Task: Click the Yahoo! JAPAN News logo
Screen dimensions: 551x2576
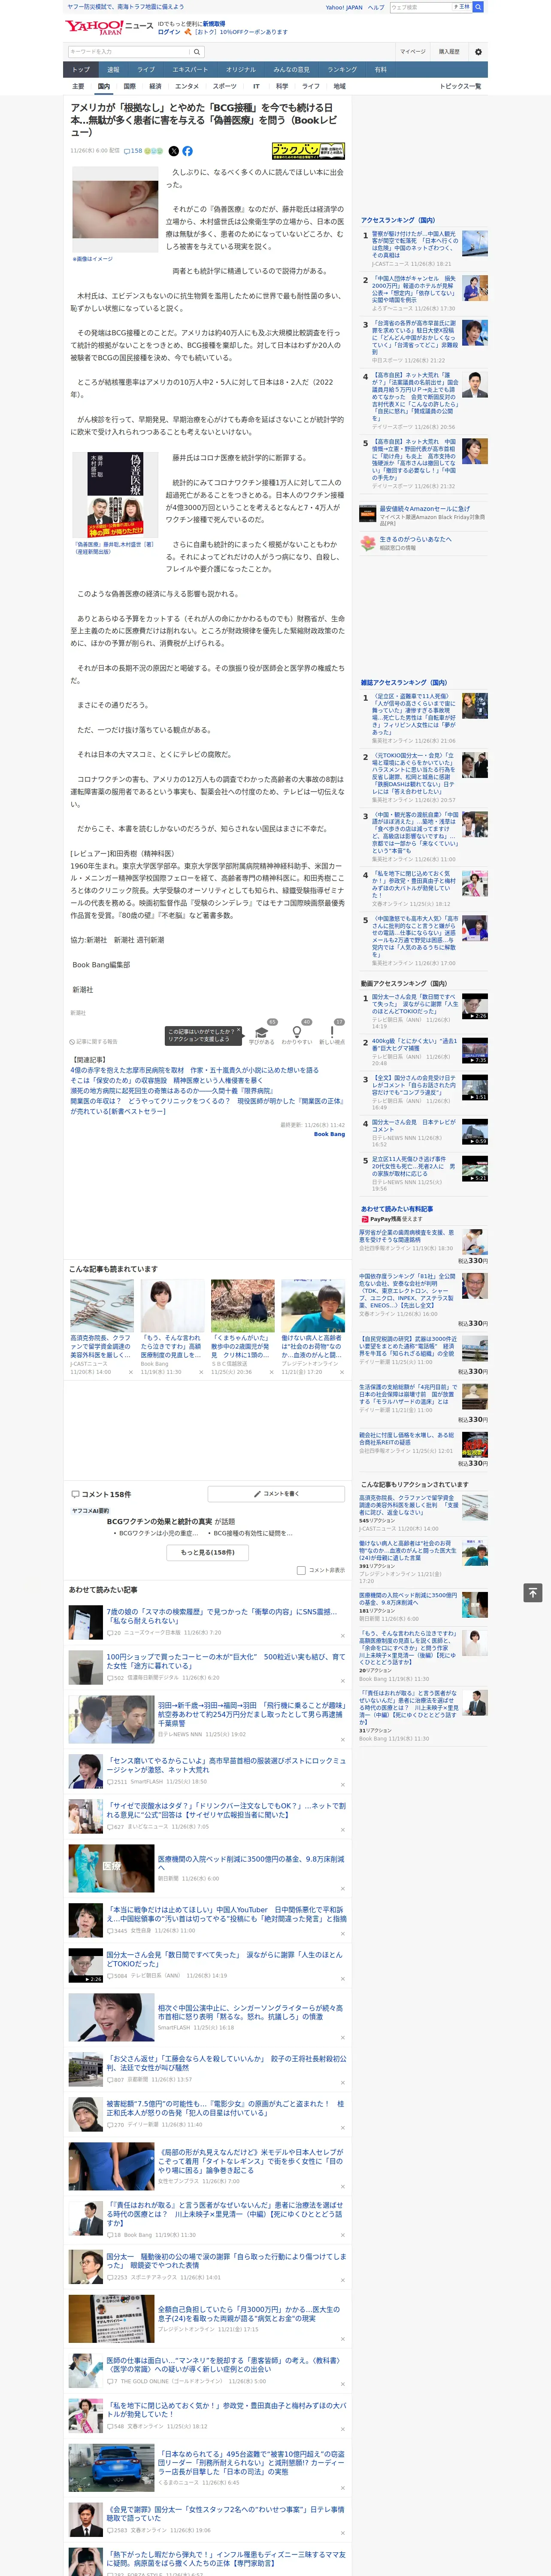Action: 110,28
